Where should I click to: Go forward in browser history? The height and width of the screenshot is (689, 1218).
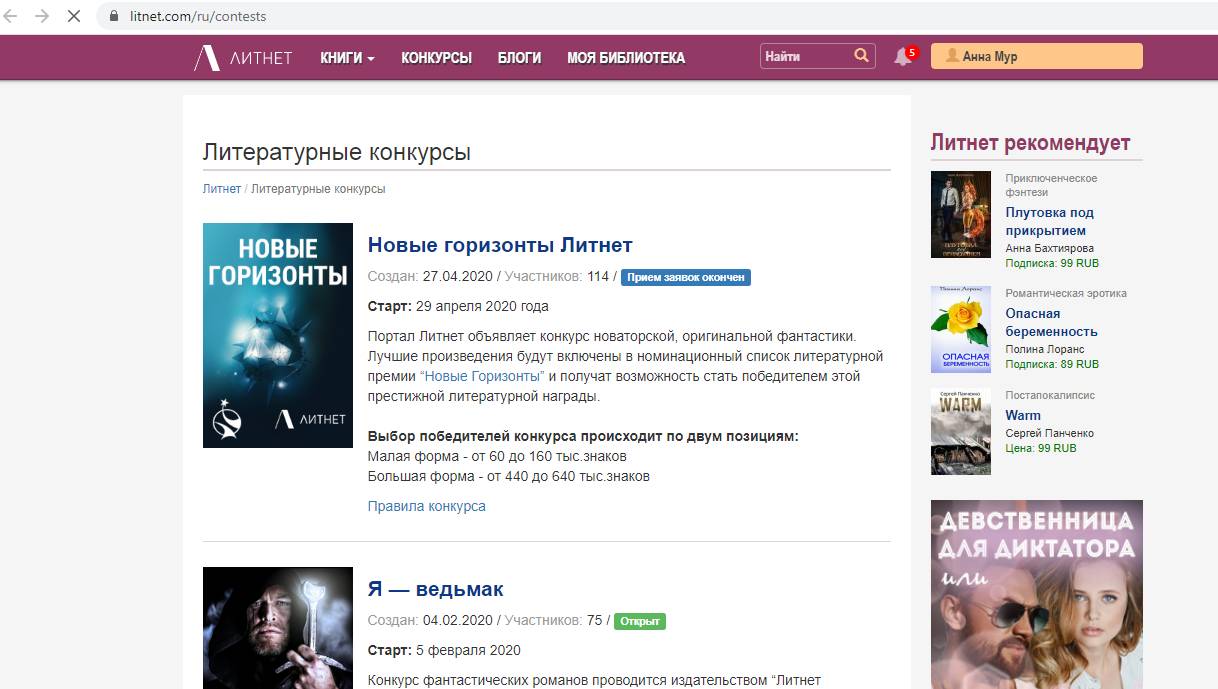pos(42,16)
